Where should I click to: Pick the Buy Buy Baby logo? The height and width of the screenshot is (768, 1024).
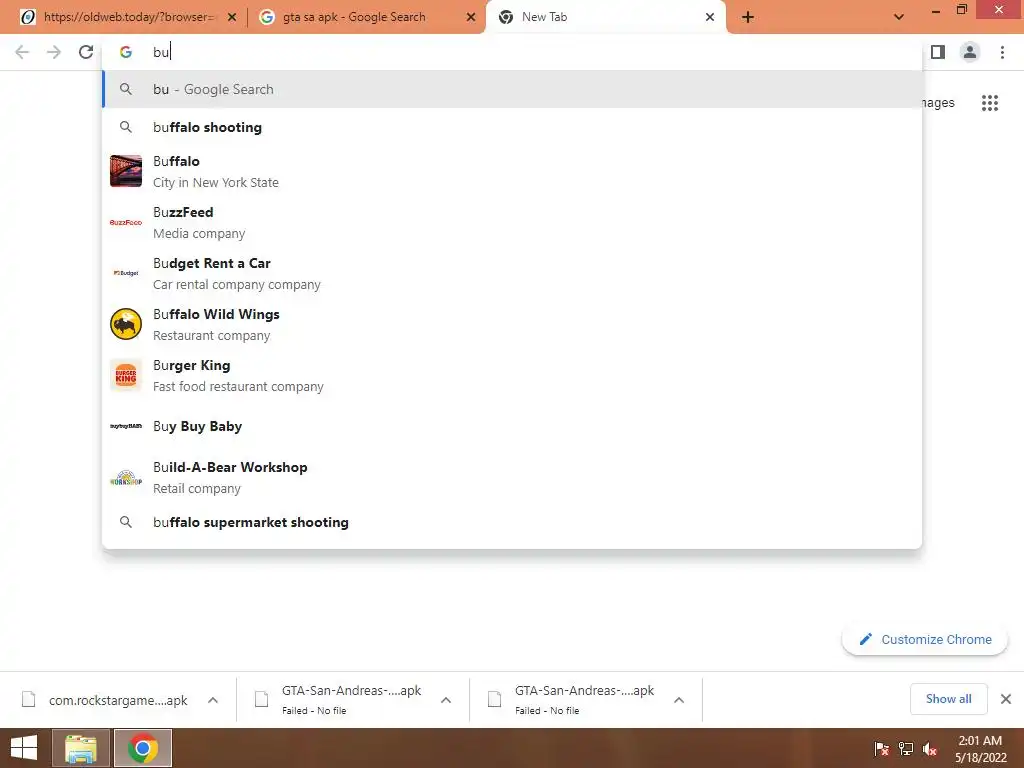tap(126, 426)
